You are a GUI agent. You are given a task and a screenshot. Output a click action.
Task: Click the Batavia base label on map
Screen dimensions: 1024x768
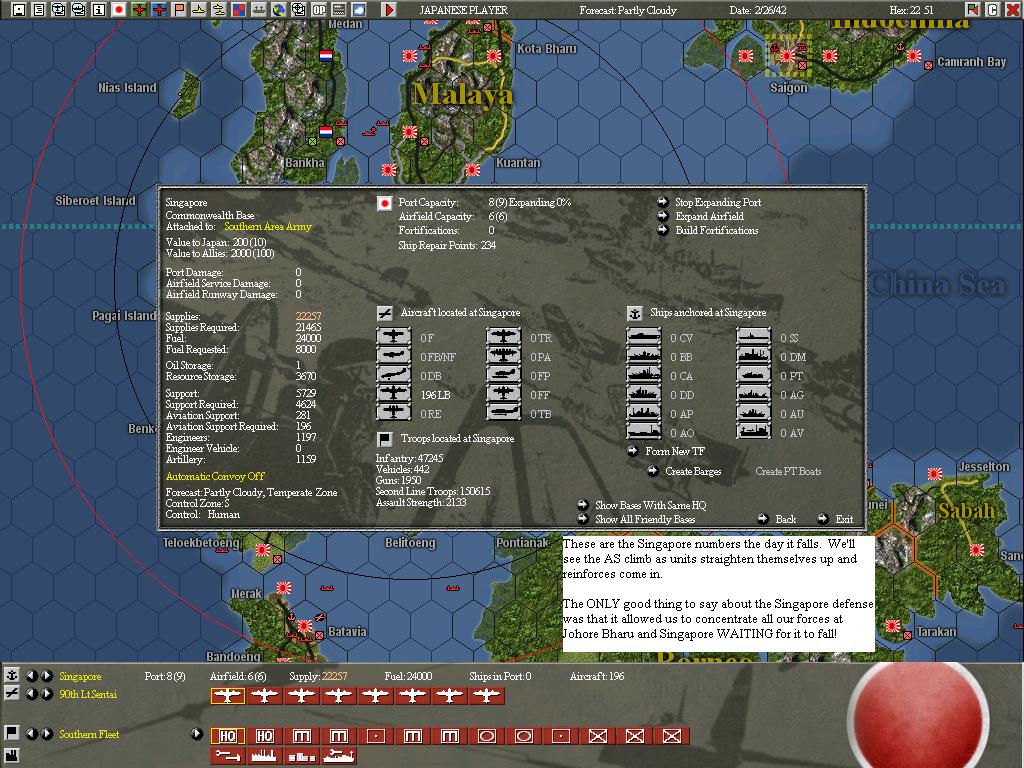pyautogui.click(x=347, y=632)
